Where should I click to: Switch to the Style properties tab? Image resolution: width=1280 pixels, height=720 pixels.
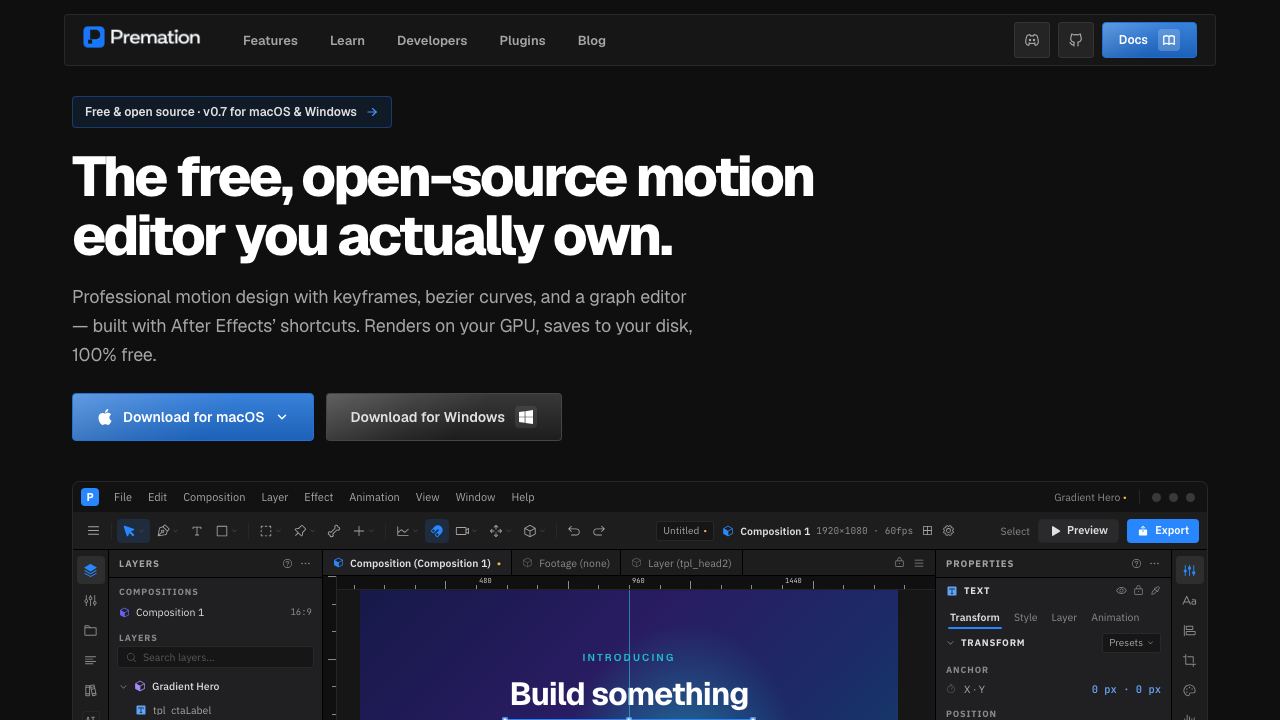click(x=1025, y=618)
